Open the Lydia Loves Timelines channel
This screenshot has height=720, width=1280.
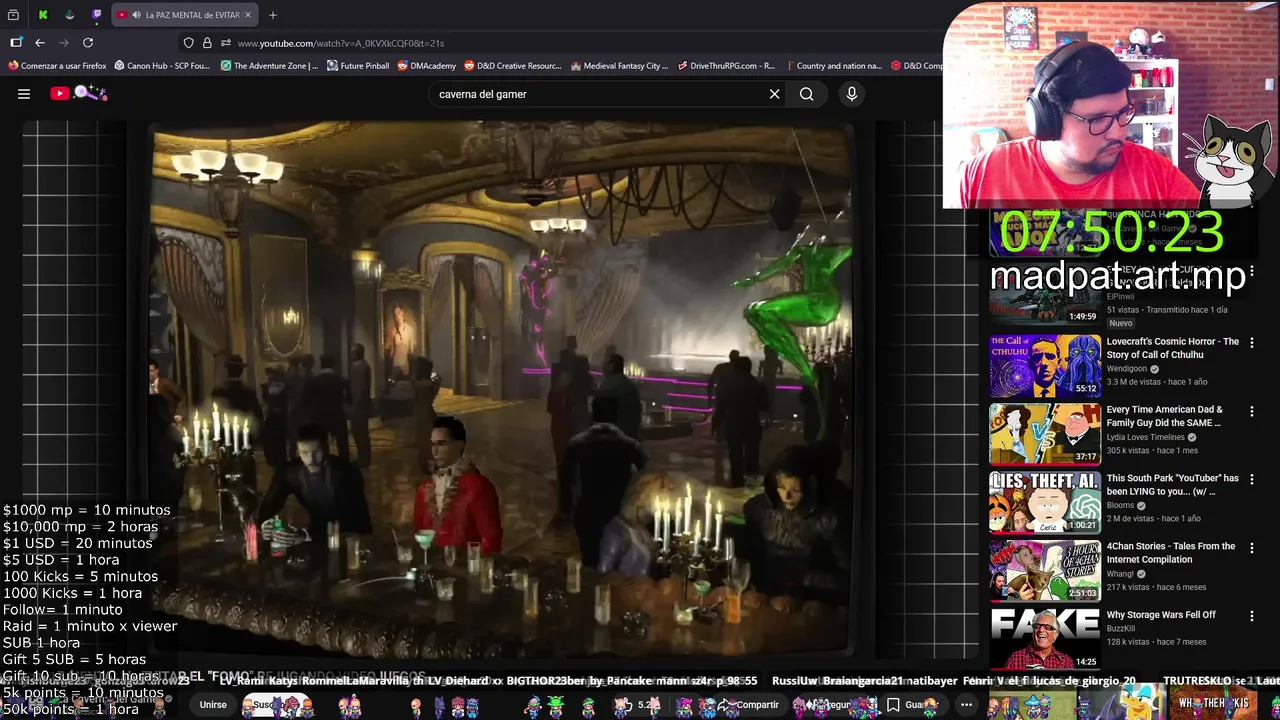pos(1147,437)
